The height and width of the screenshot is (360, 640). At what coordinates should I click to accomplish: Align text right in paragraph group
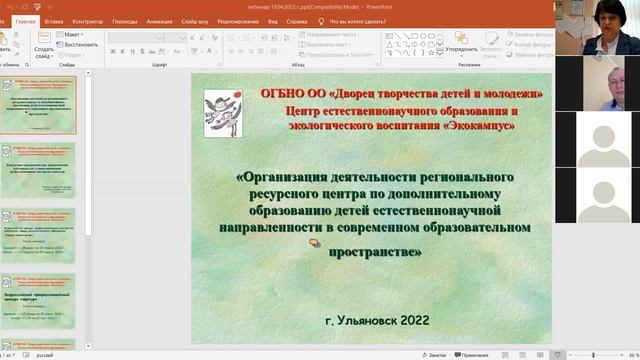(251, 51)
